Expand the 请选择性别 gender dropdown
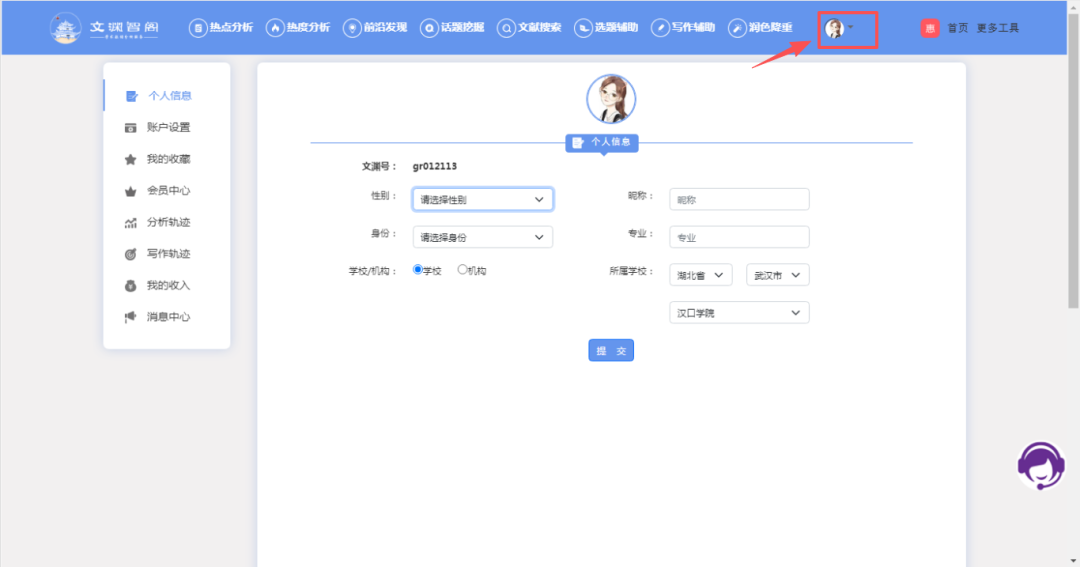The image size is (1080, 567). pos(482,200)
